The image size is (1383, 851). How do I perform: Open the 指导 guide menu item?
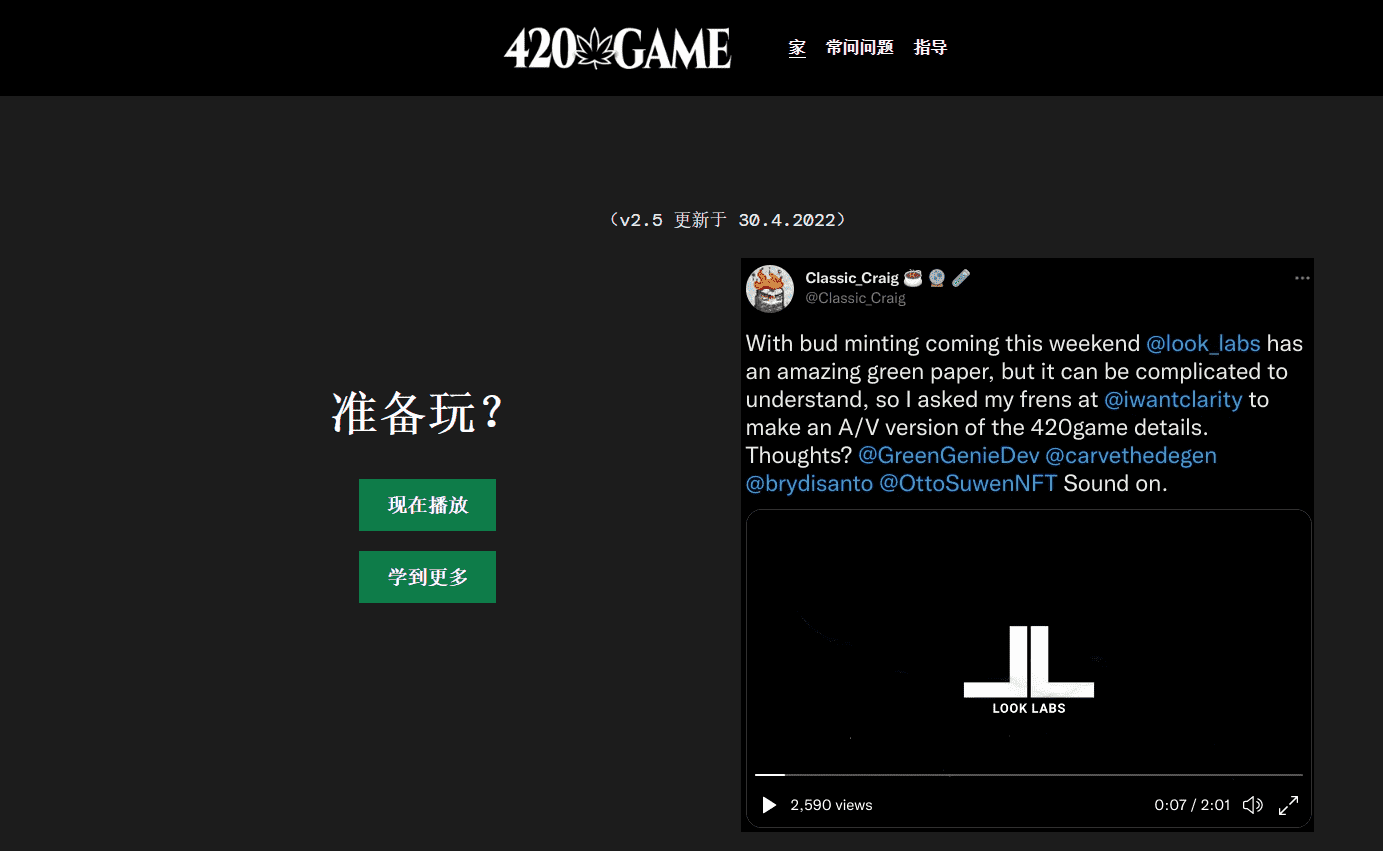(930, 48)
